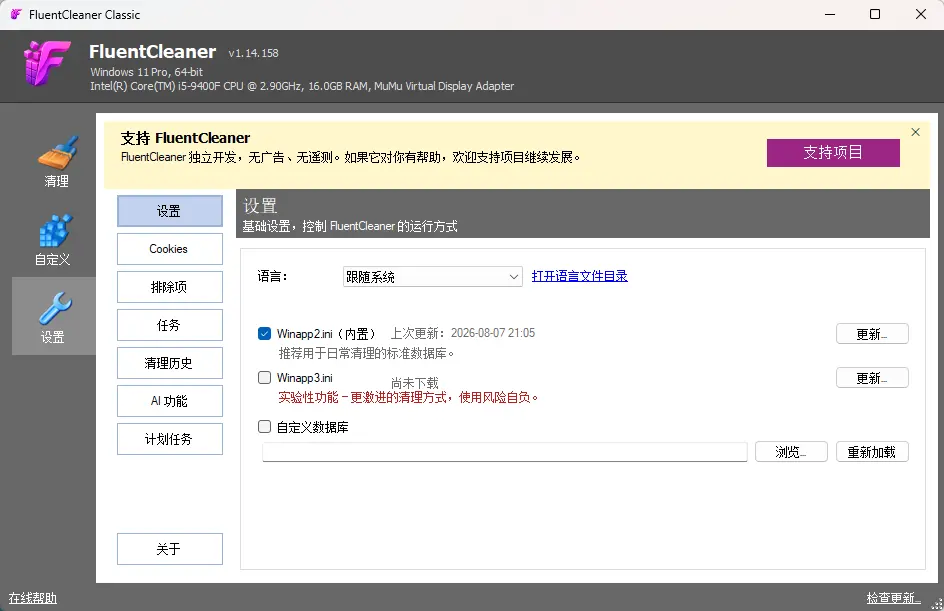Click the 推荐用于日常清理的标准数据库 description
944x611 pixels.
tap(366, 353)
